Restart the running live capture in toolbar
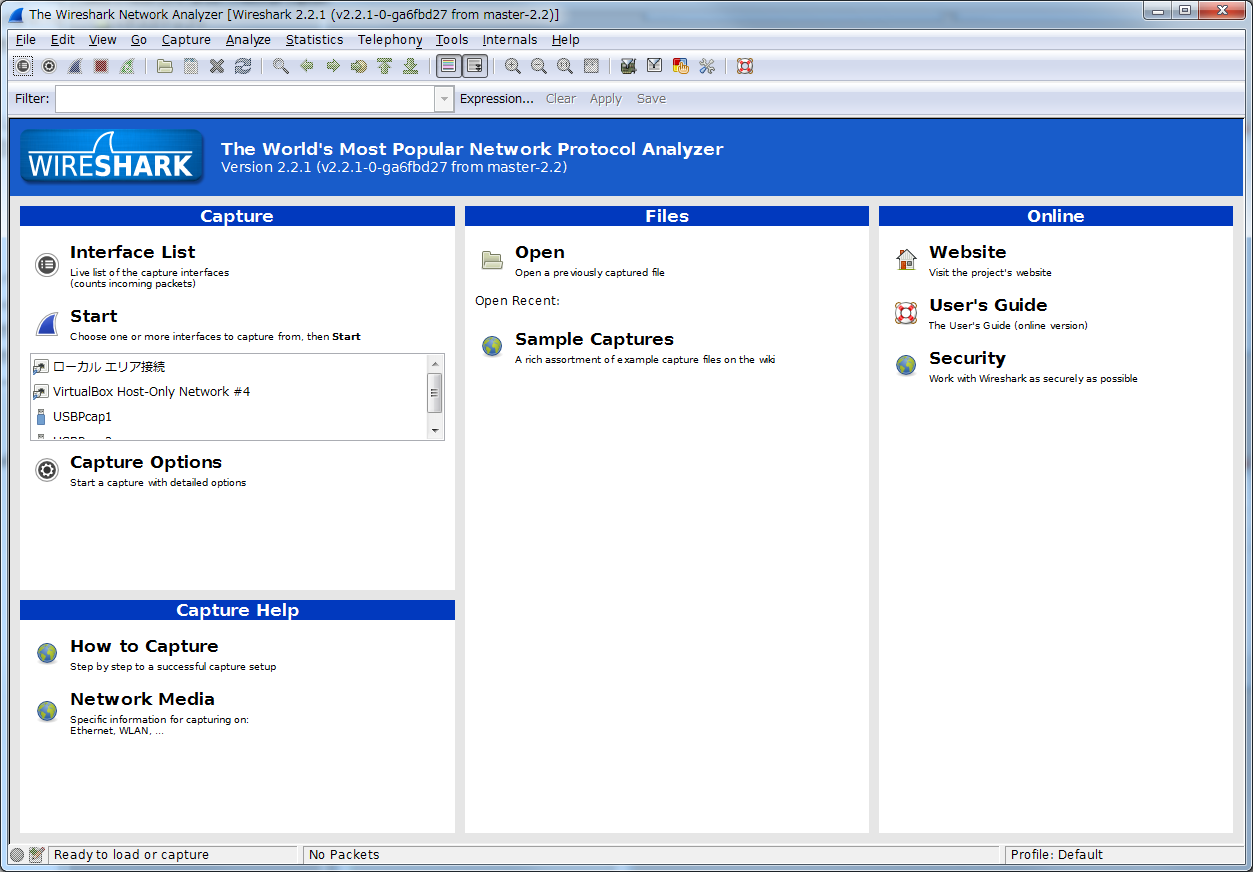Viewport: 1253px width, 872px height. pyautogui.click(x=127, y=66)
